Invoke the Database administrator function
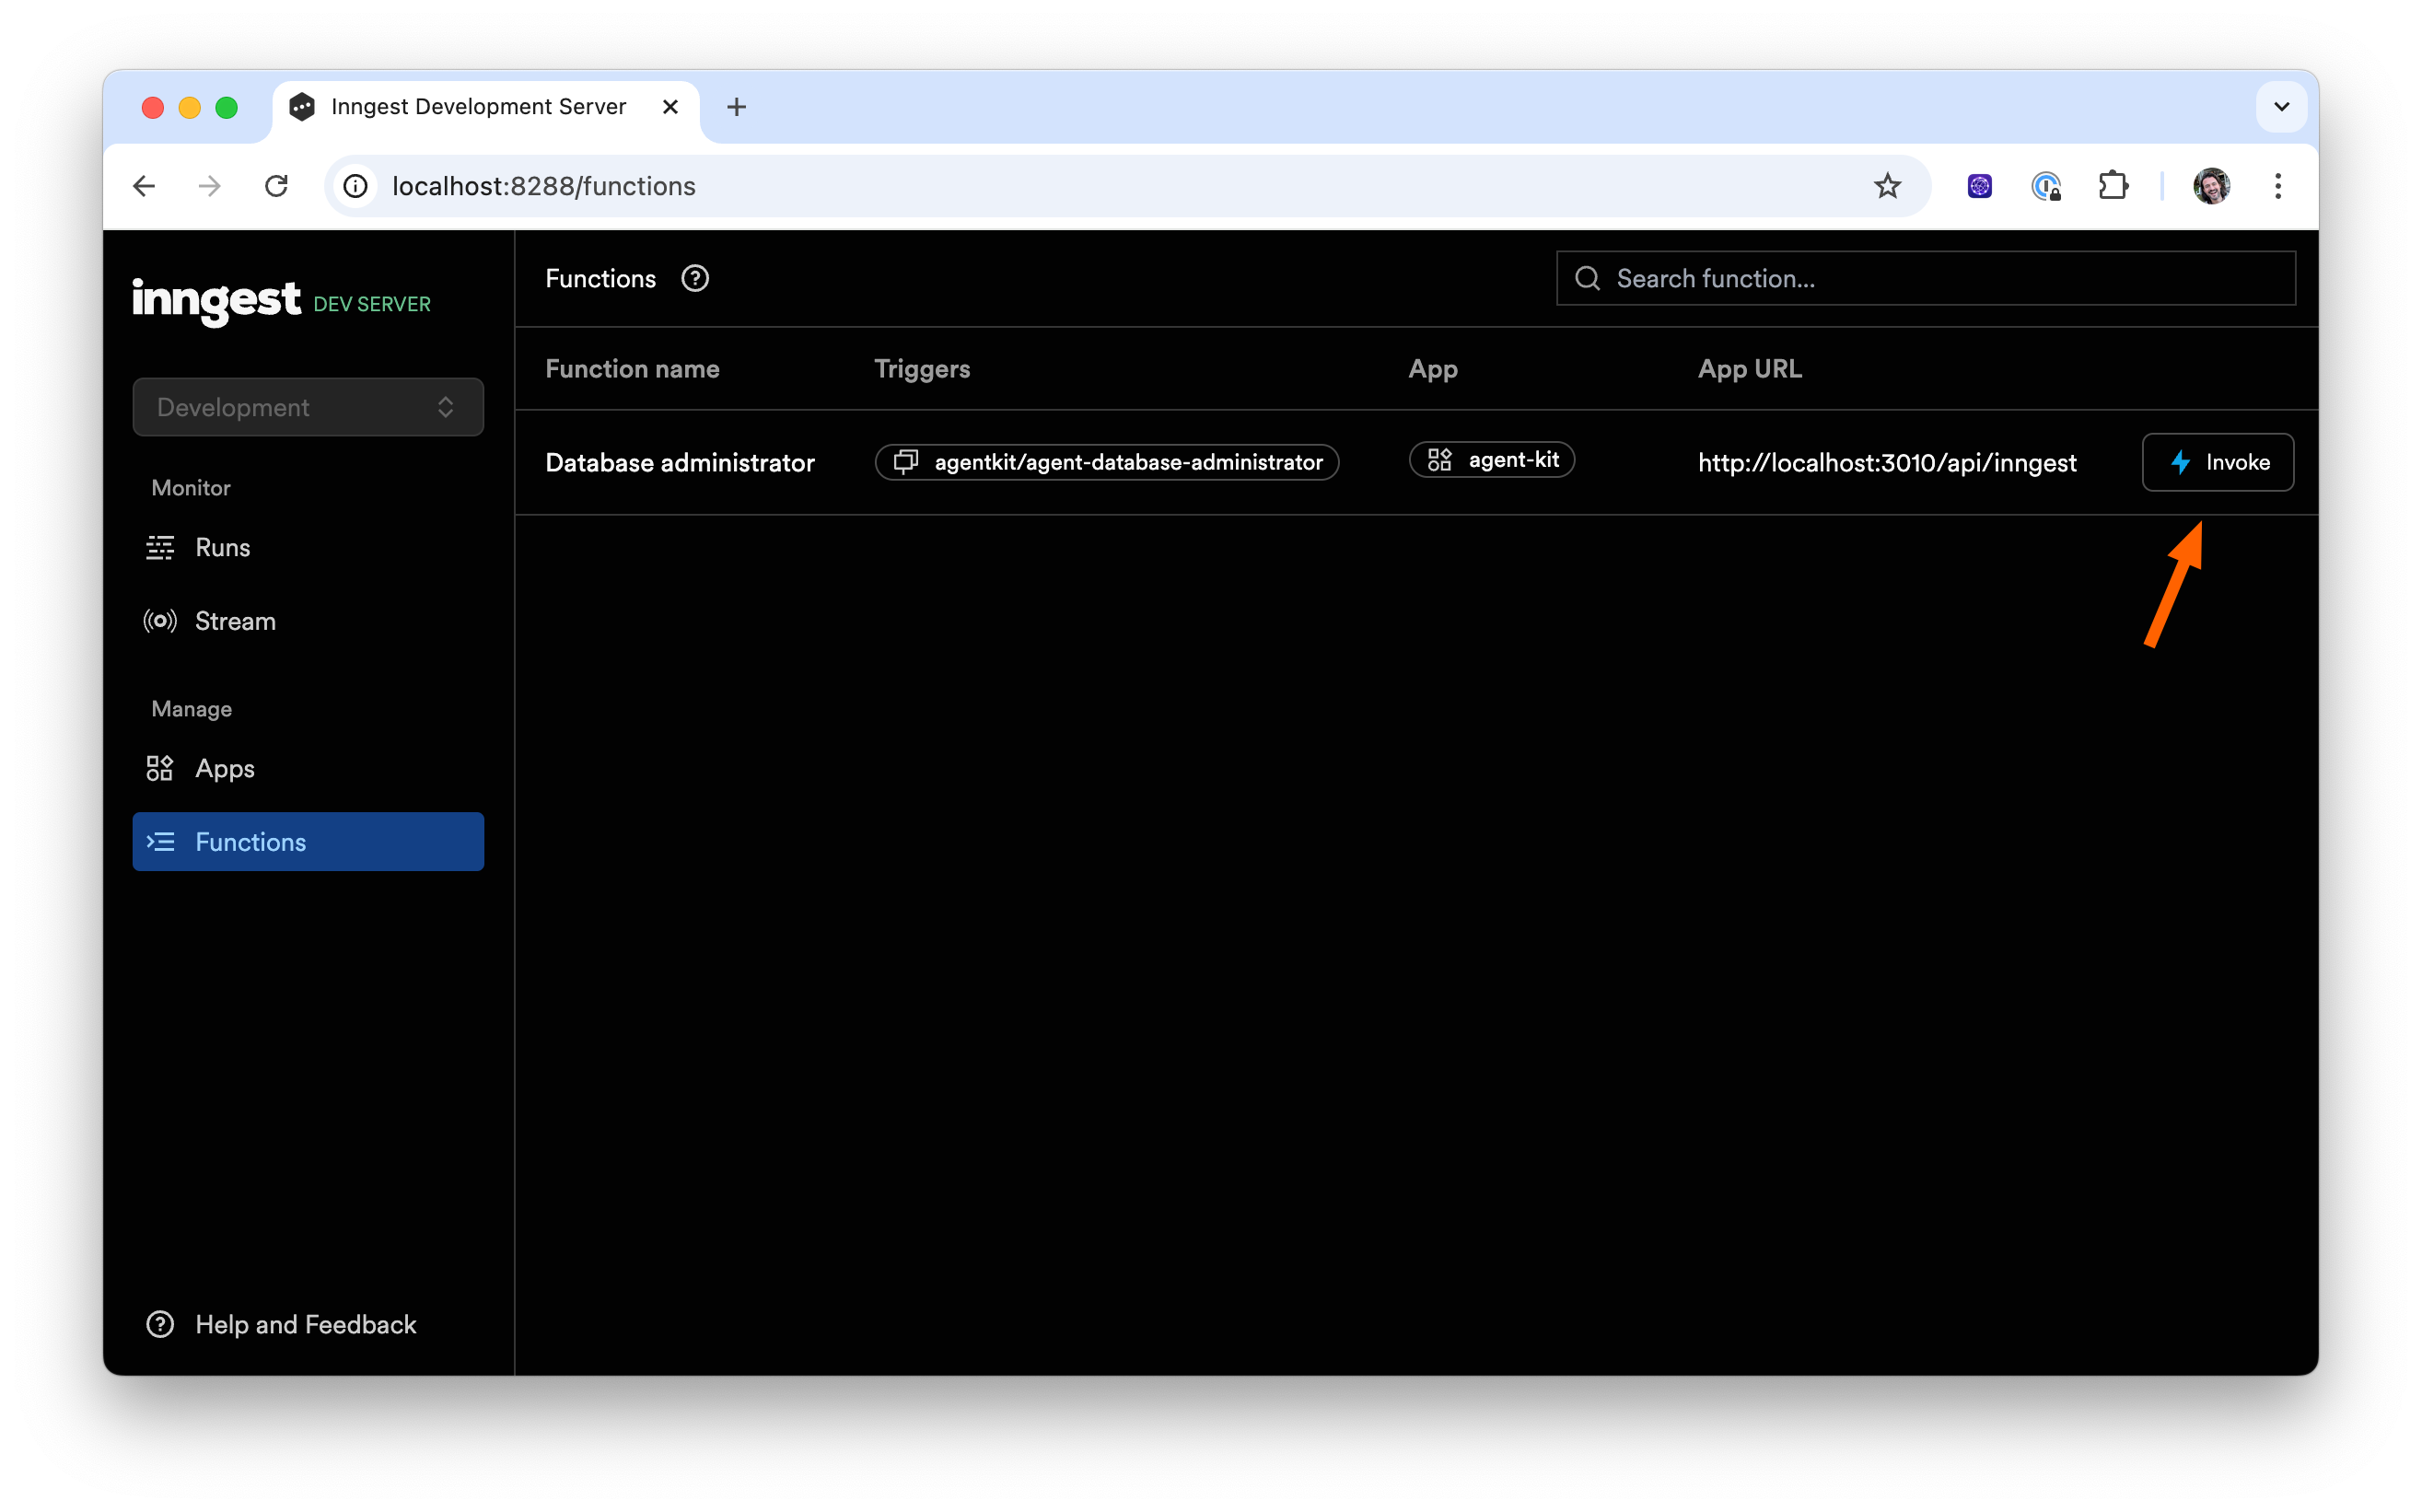Viewport: 2422px width, 1512px height. pos(2217,462)
